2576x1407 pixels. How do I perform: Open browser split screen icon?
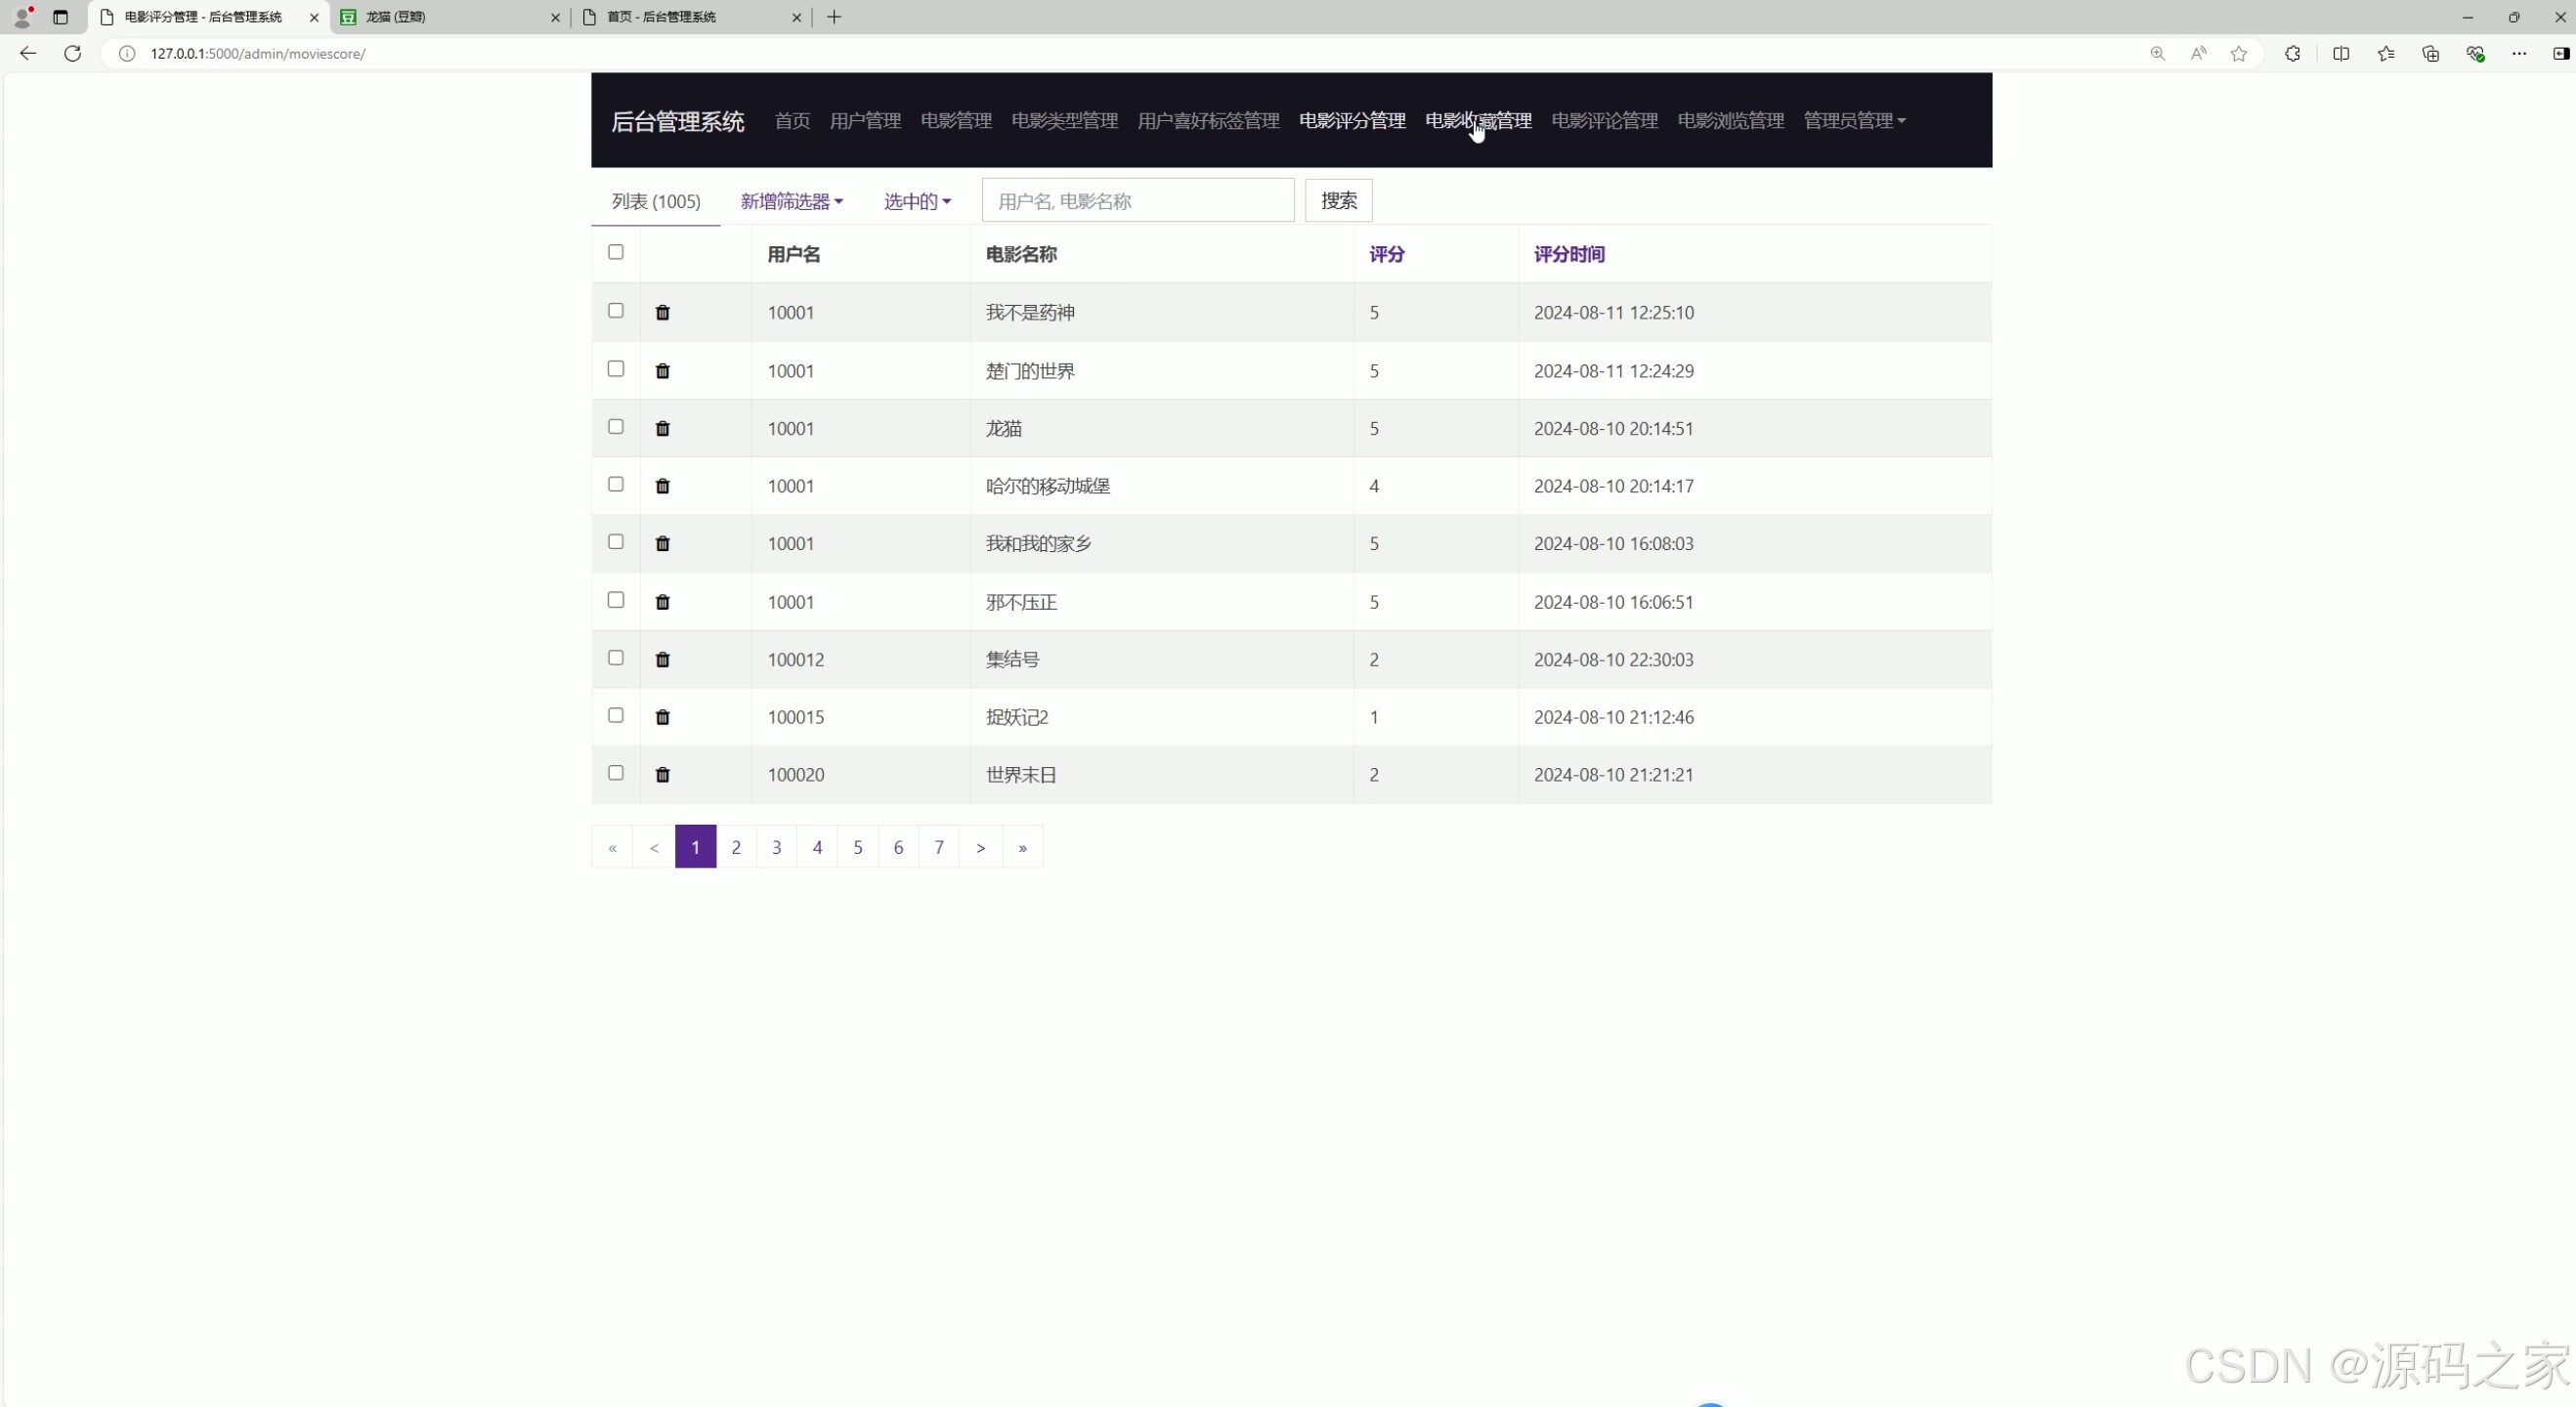(x=2340, y=54)
